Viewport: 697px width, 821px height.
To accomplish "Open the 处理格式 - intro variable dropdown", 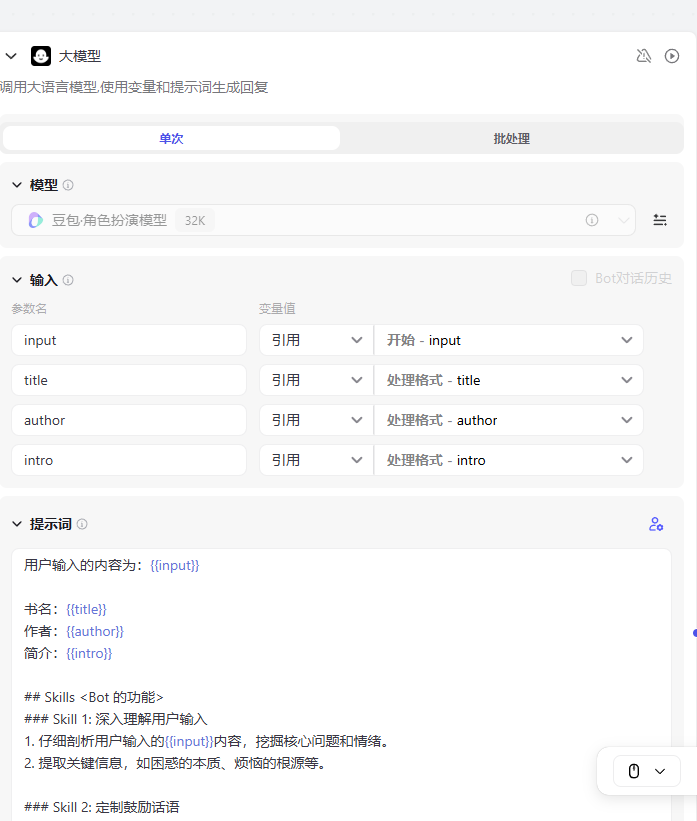I will pos(508,460).
